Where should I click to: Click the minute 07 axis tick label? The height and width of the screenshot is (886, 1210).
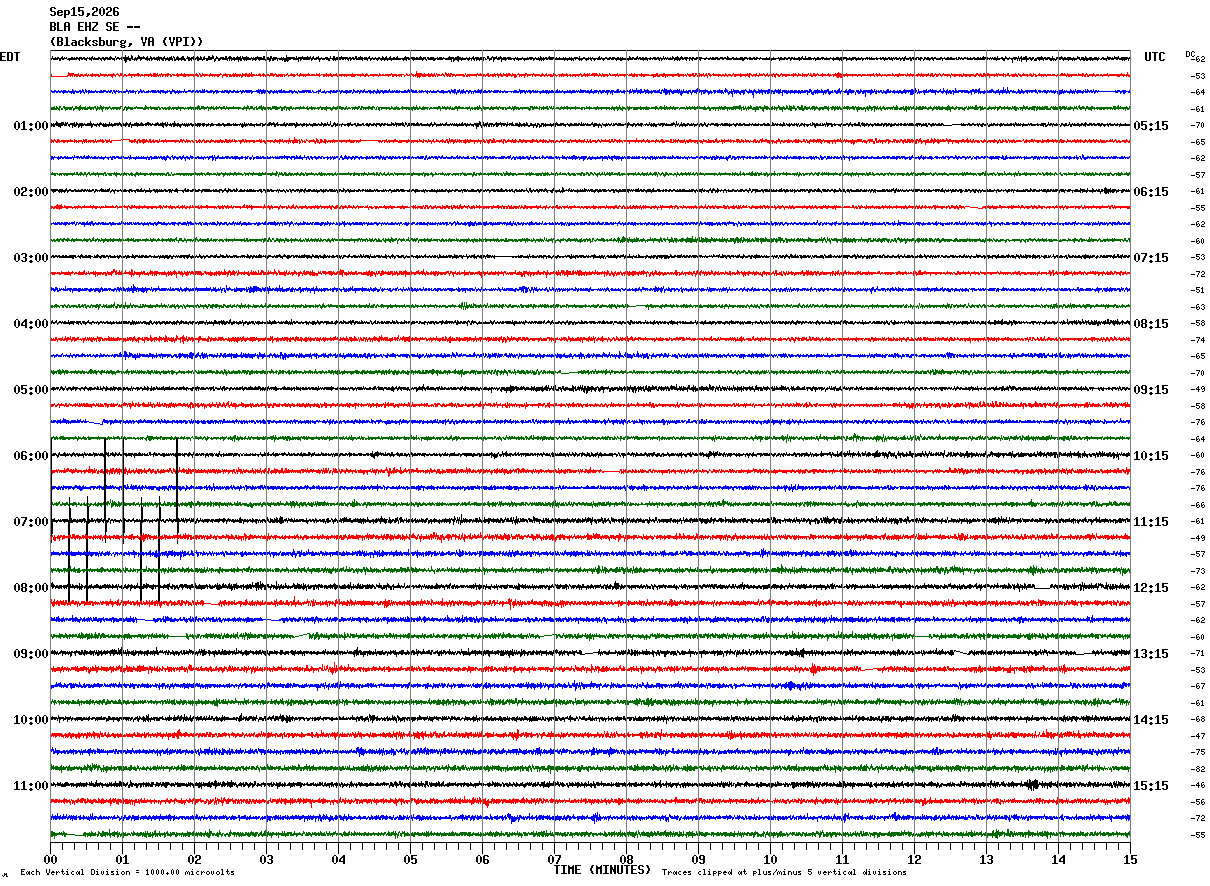[x=554, y=860]
